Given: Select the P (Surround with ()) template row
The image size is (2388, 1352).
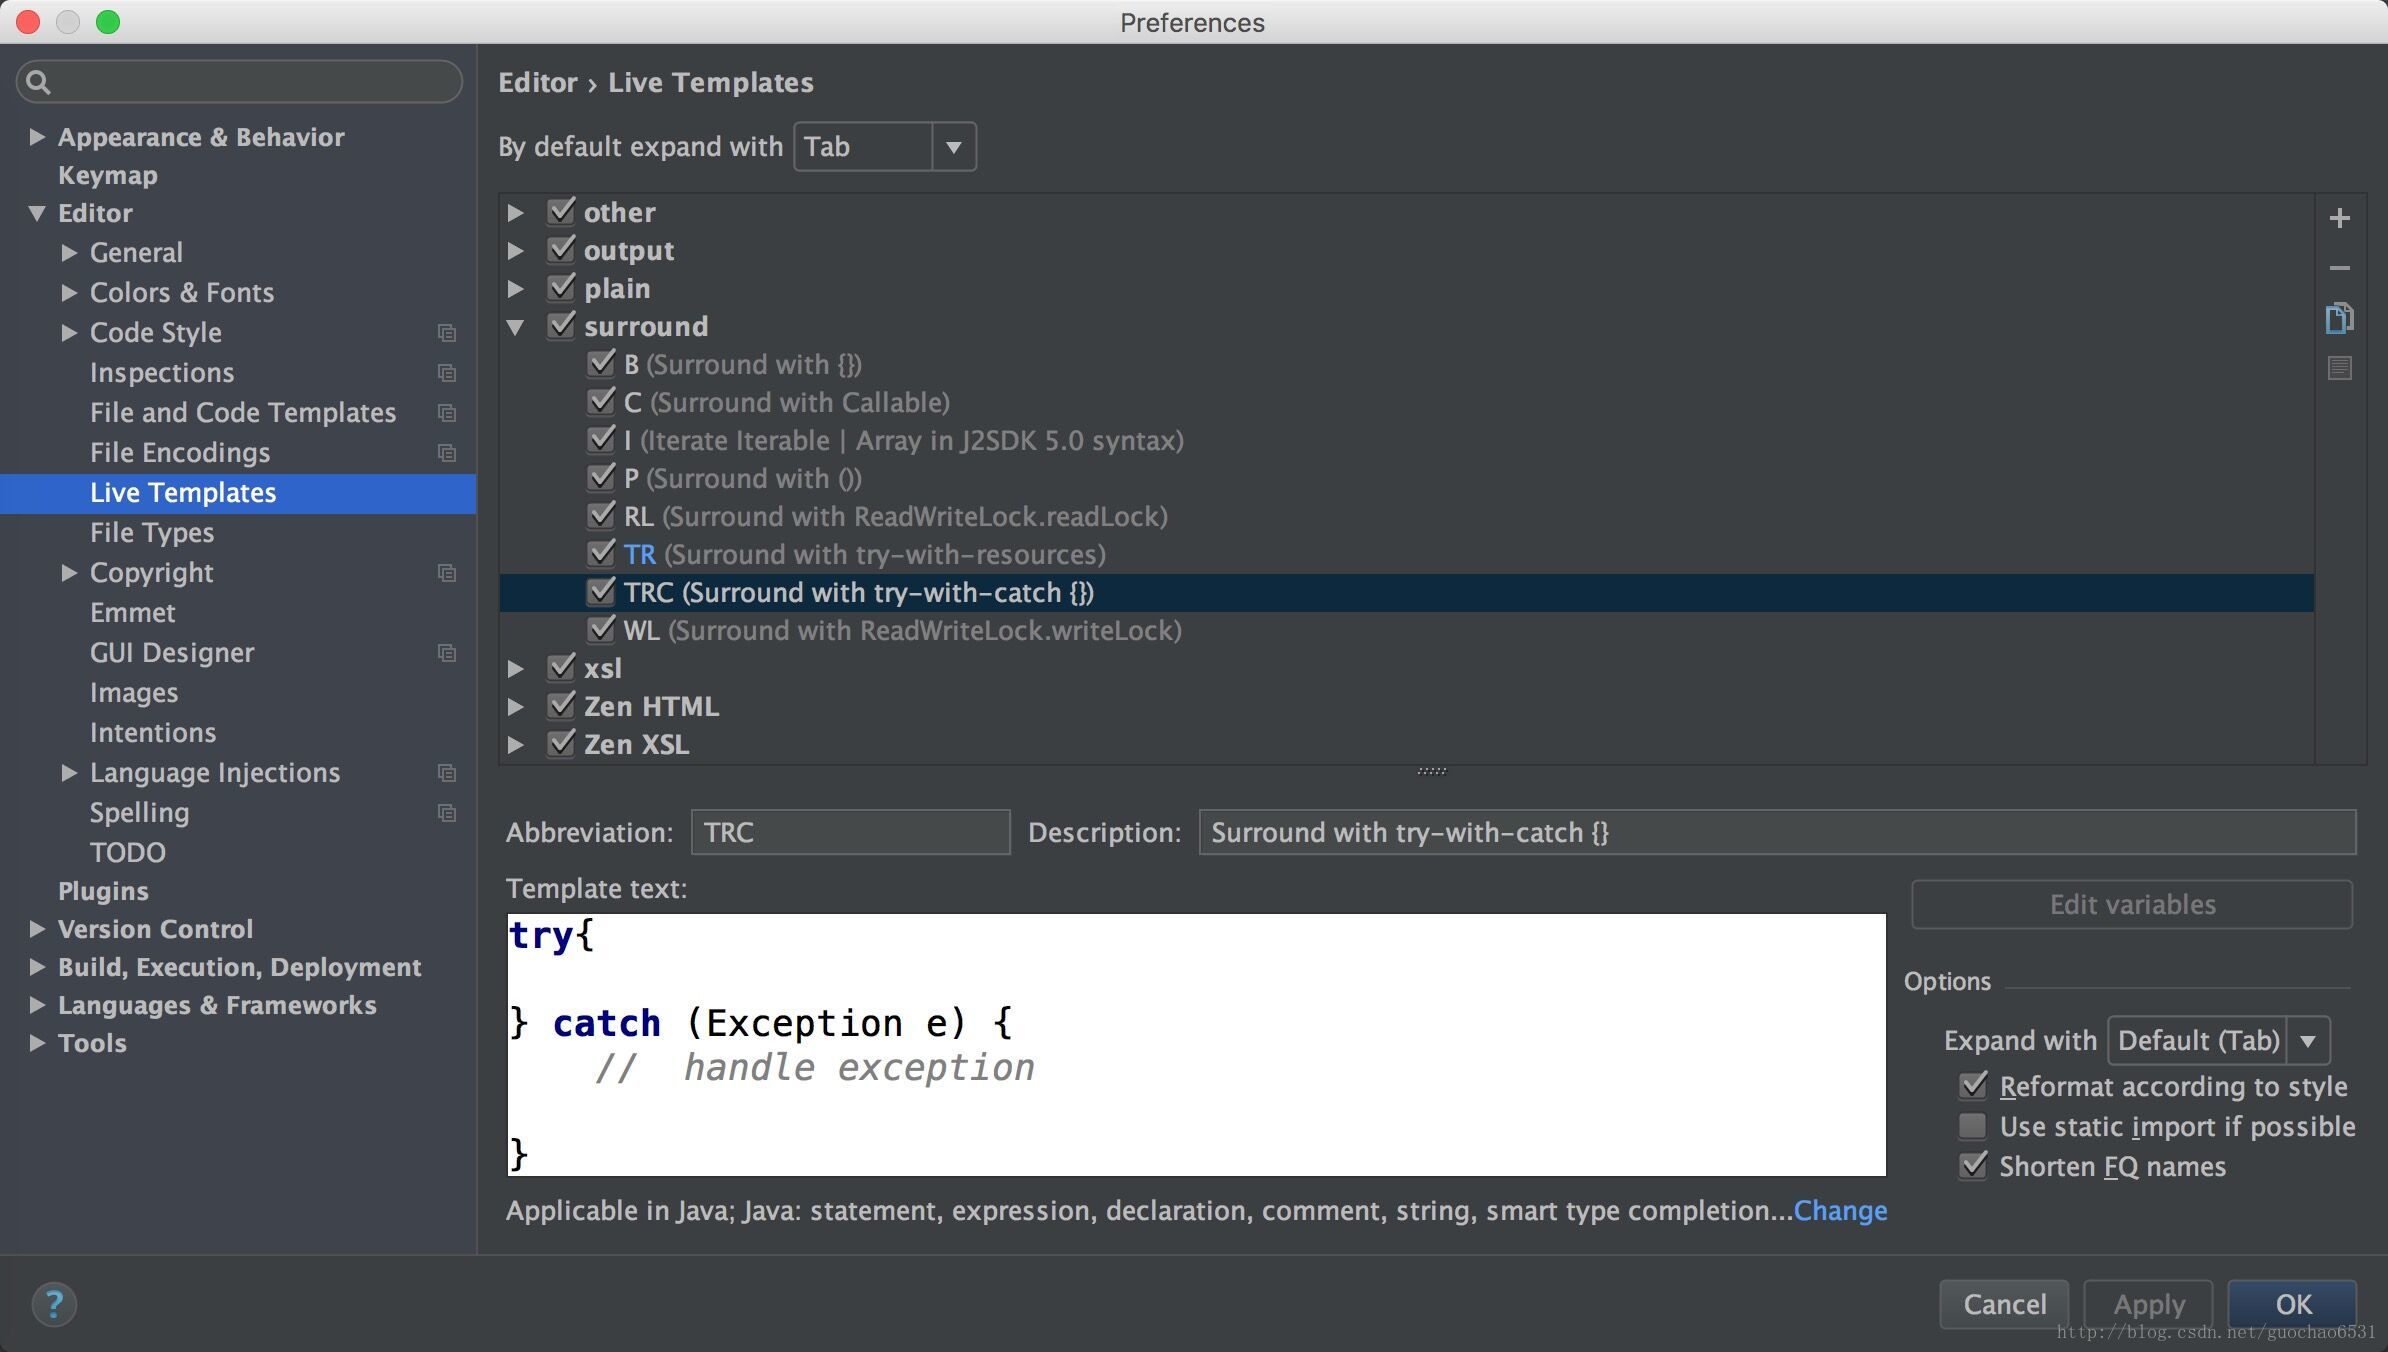Looking at the screenshot, I should click(x=1407, y=478).
